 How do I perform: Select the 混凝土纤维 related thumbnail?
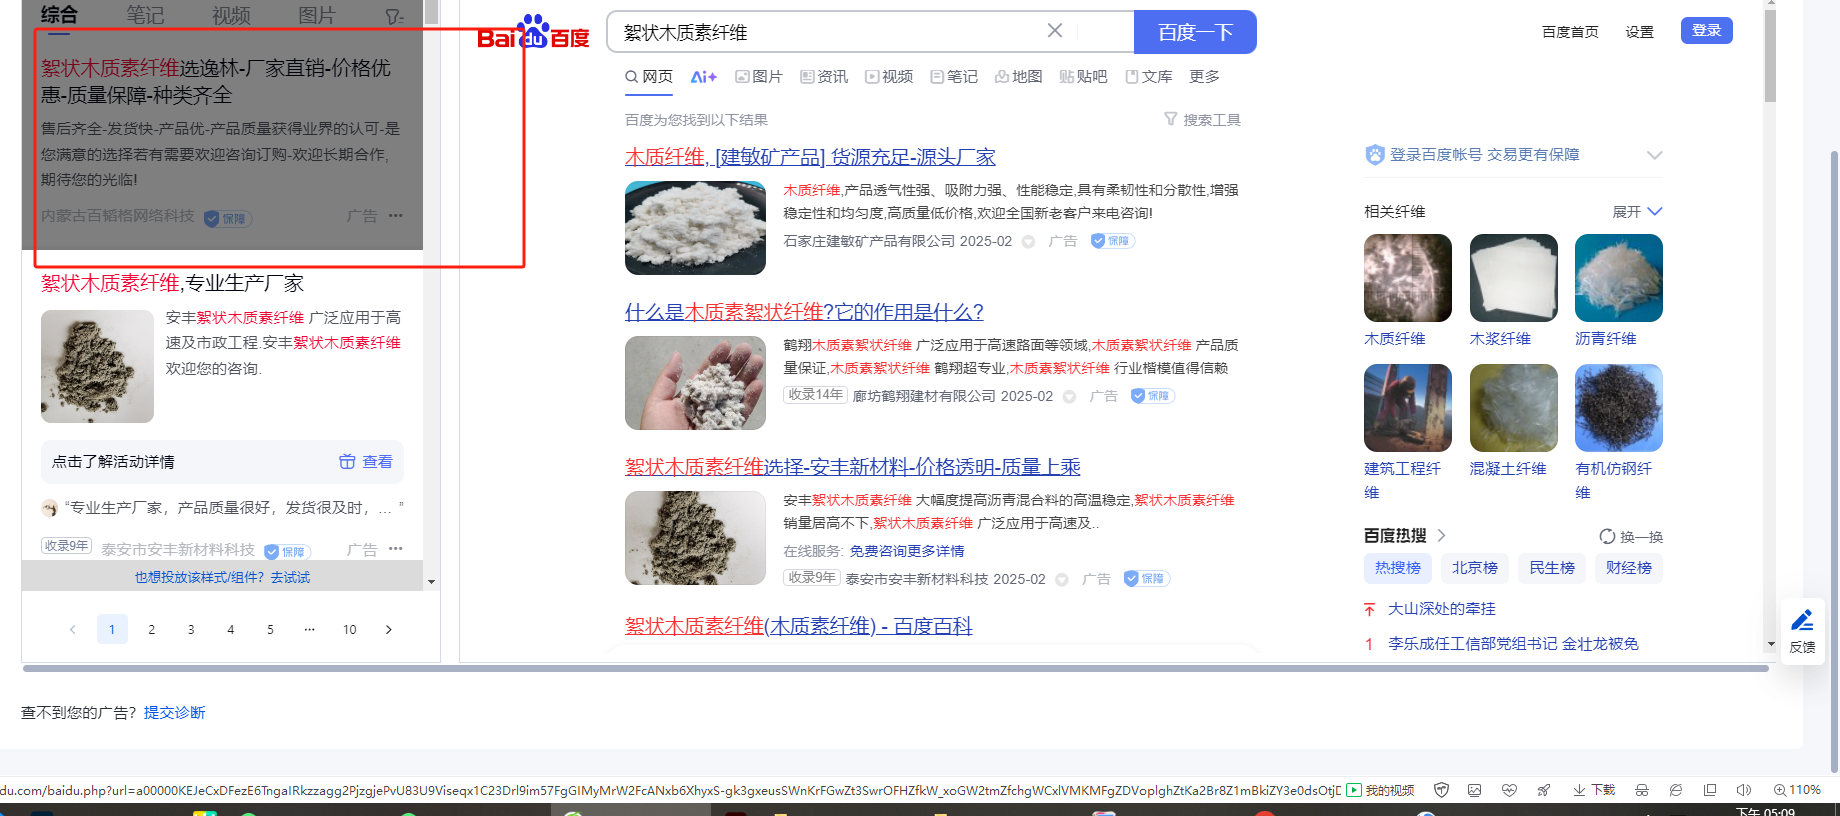point(1514,408)
